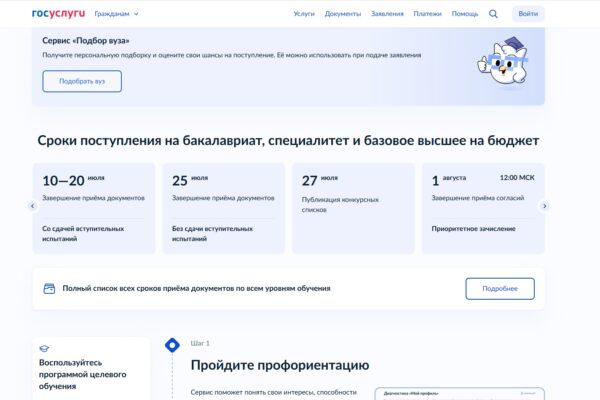The width and height of the screenshot is (600, 400).
Task: Open the Госуслуги logo home link
Action: pyautogui.click(x=58, y=13)
